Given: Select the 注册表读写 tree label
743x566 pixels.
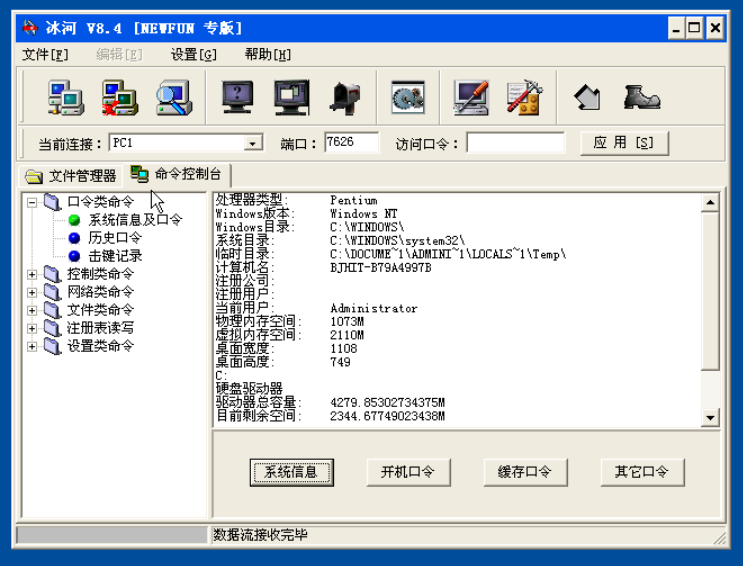Looking at the screenshot, I should click(x=100, y=328).
